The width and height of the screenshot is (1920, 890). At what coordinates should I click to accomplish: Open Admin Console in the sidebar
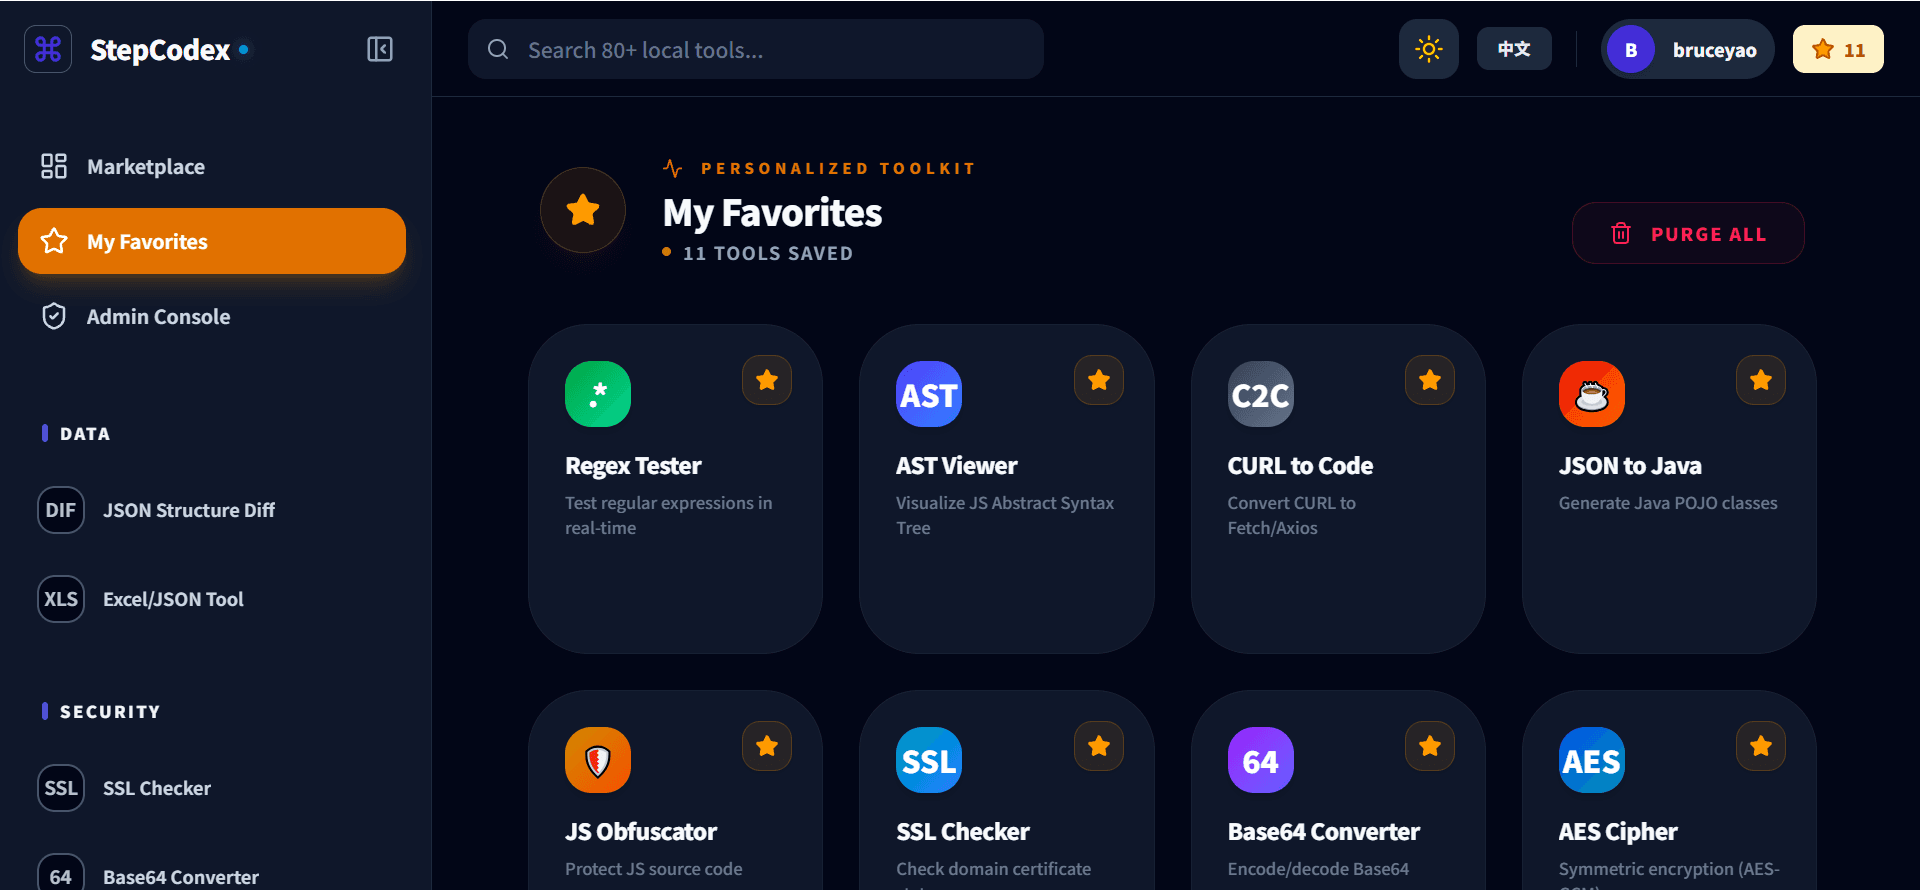(158, 317)
